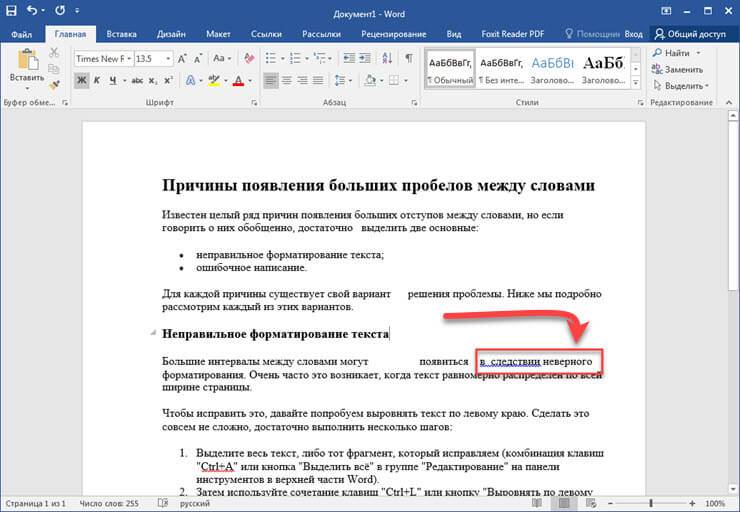Apply shading with the paint bucket icon
Image resolution: width=740 pixels, height=512 pixels.
pyautogui.click(x=370, y=81)
